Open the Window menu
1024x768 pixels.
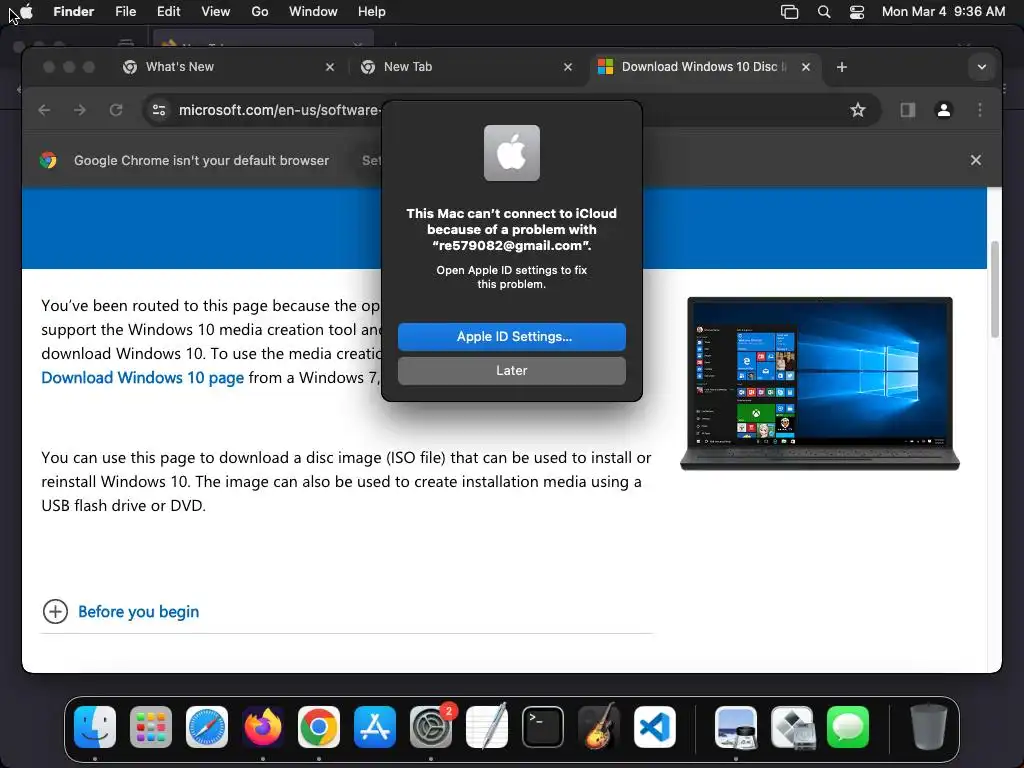pos(313,12)
